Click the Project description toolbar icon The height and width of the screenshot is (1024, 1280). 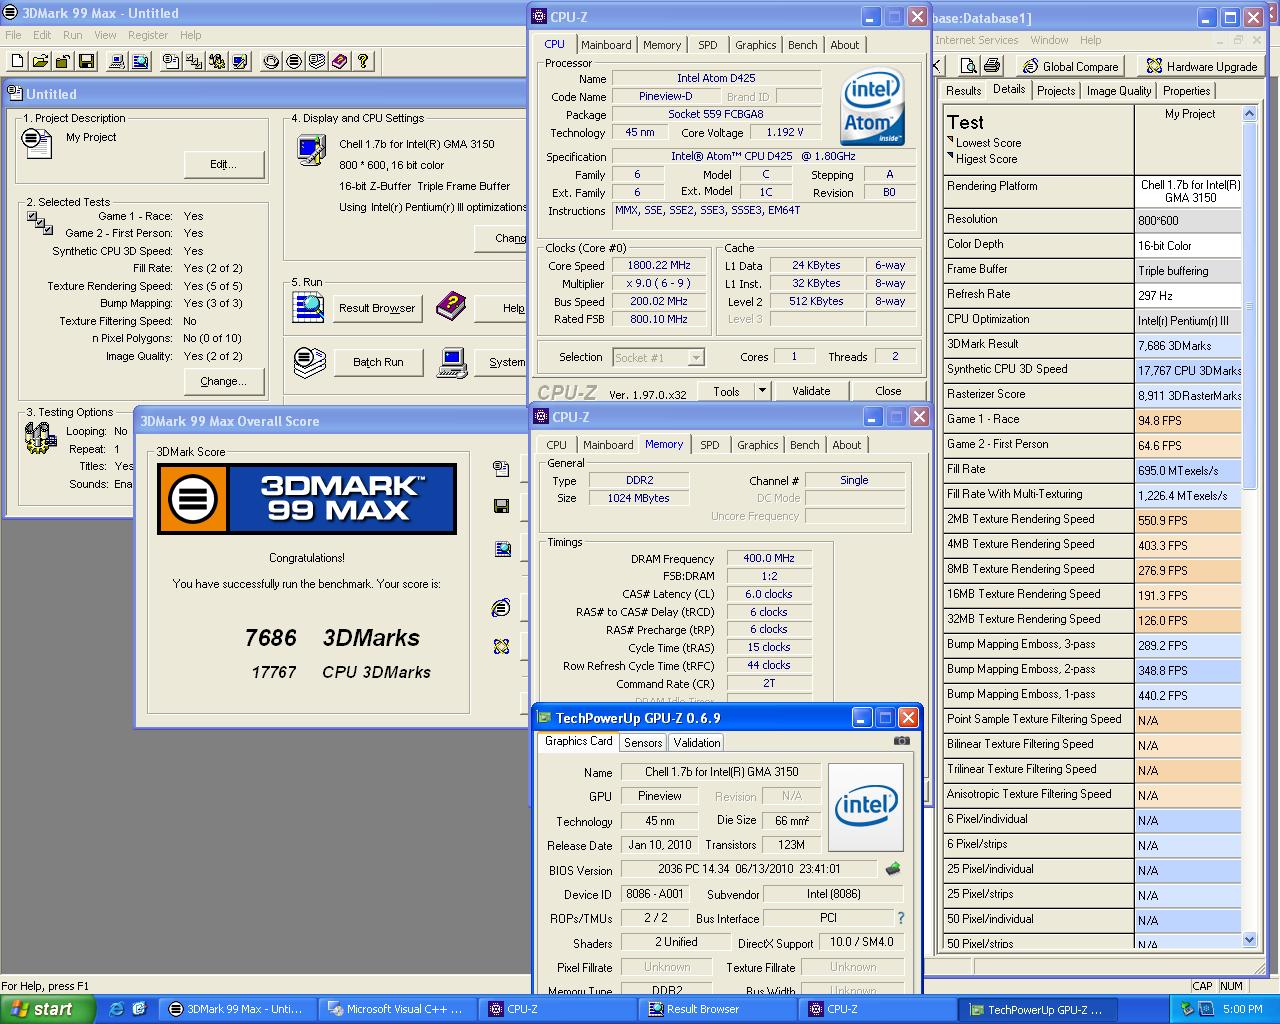click(171, 62)
